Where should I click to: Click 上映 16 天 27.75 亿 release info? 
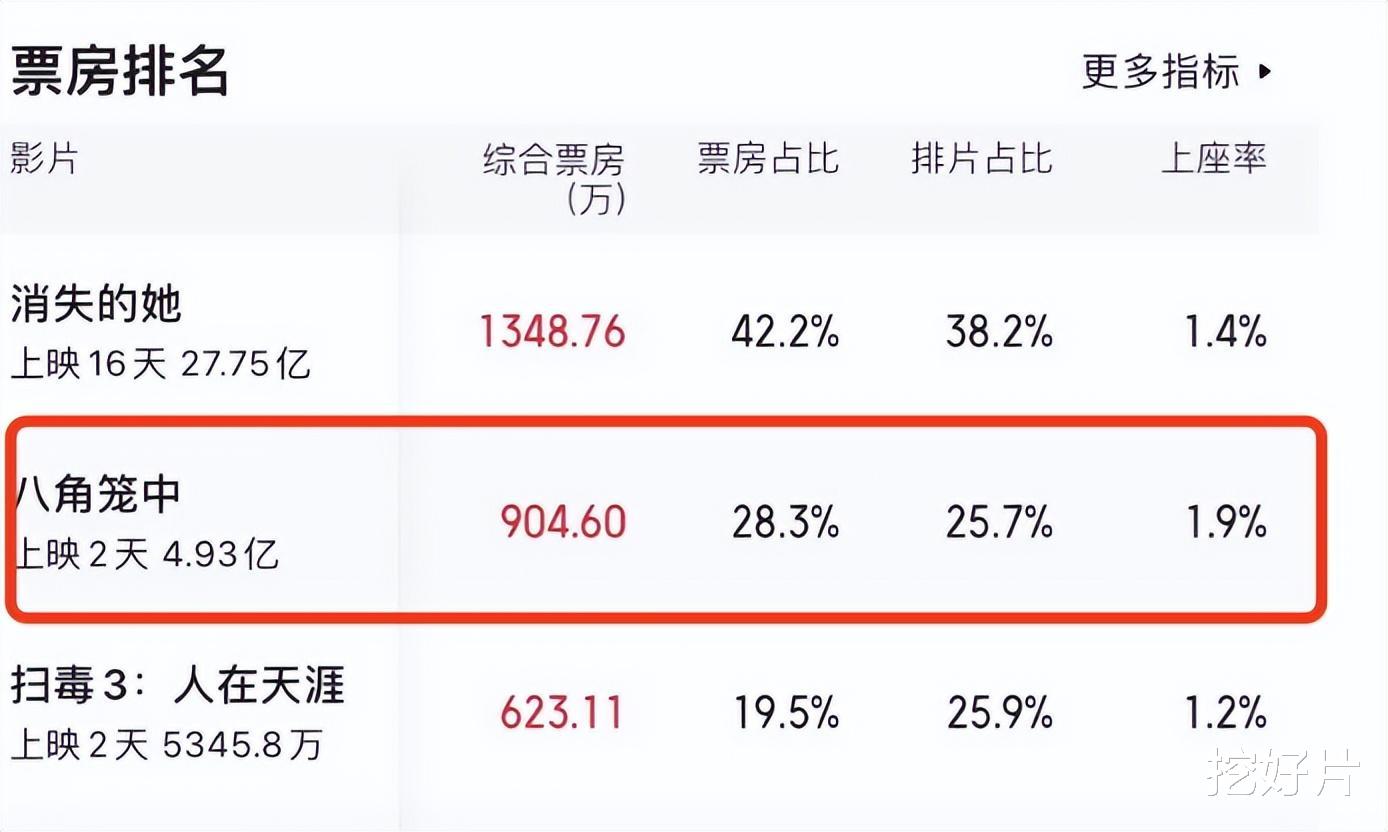tap(160, 366)
